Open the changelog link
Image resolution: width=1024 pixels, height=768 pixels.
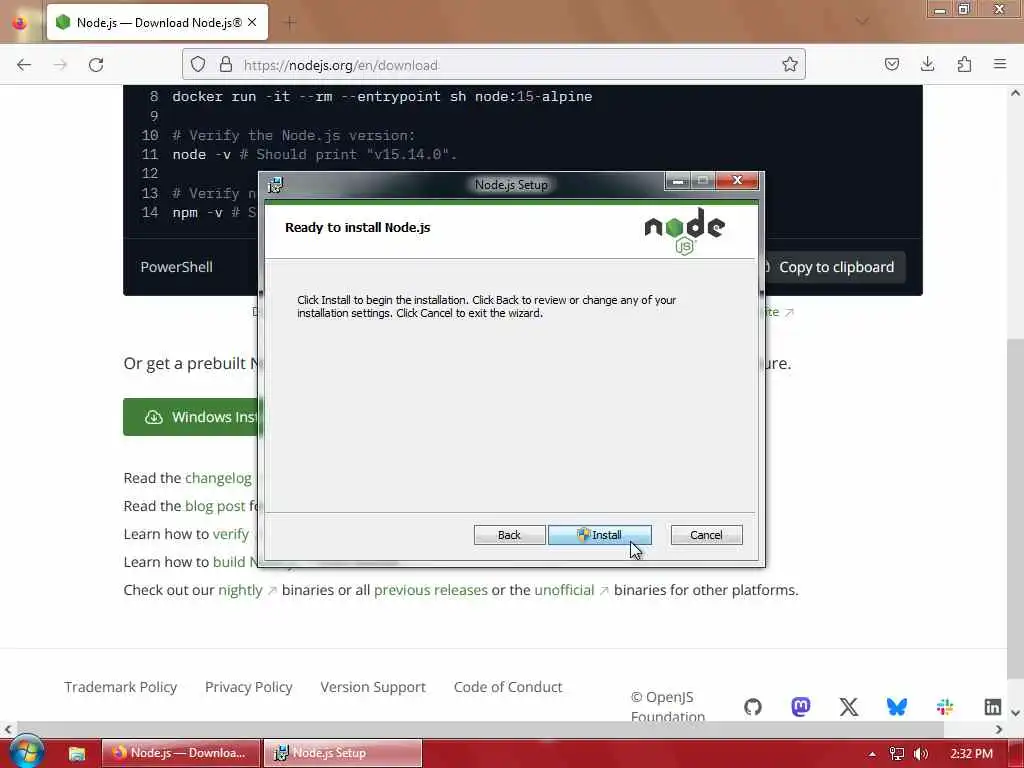[218, 478]
